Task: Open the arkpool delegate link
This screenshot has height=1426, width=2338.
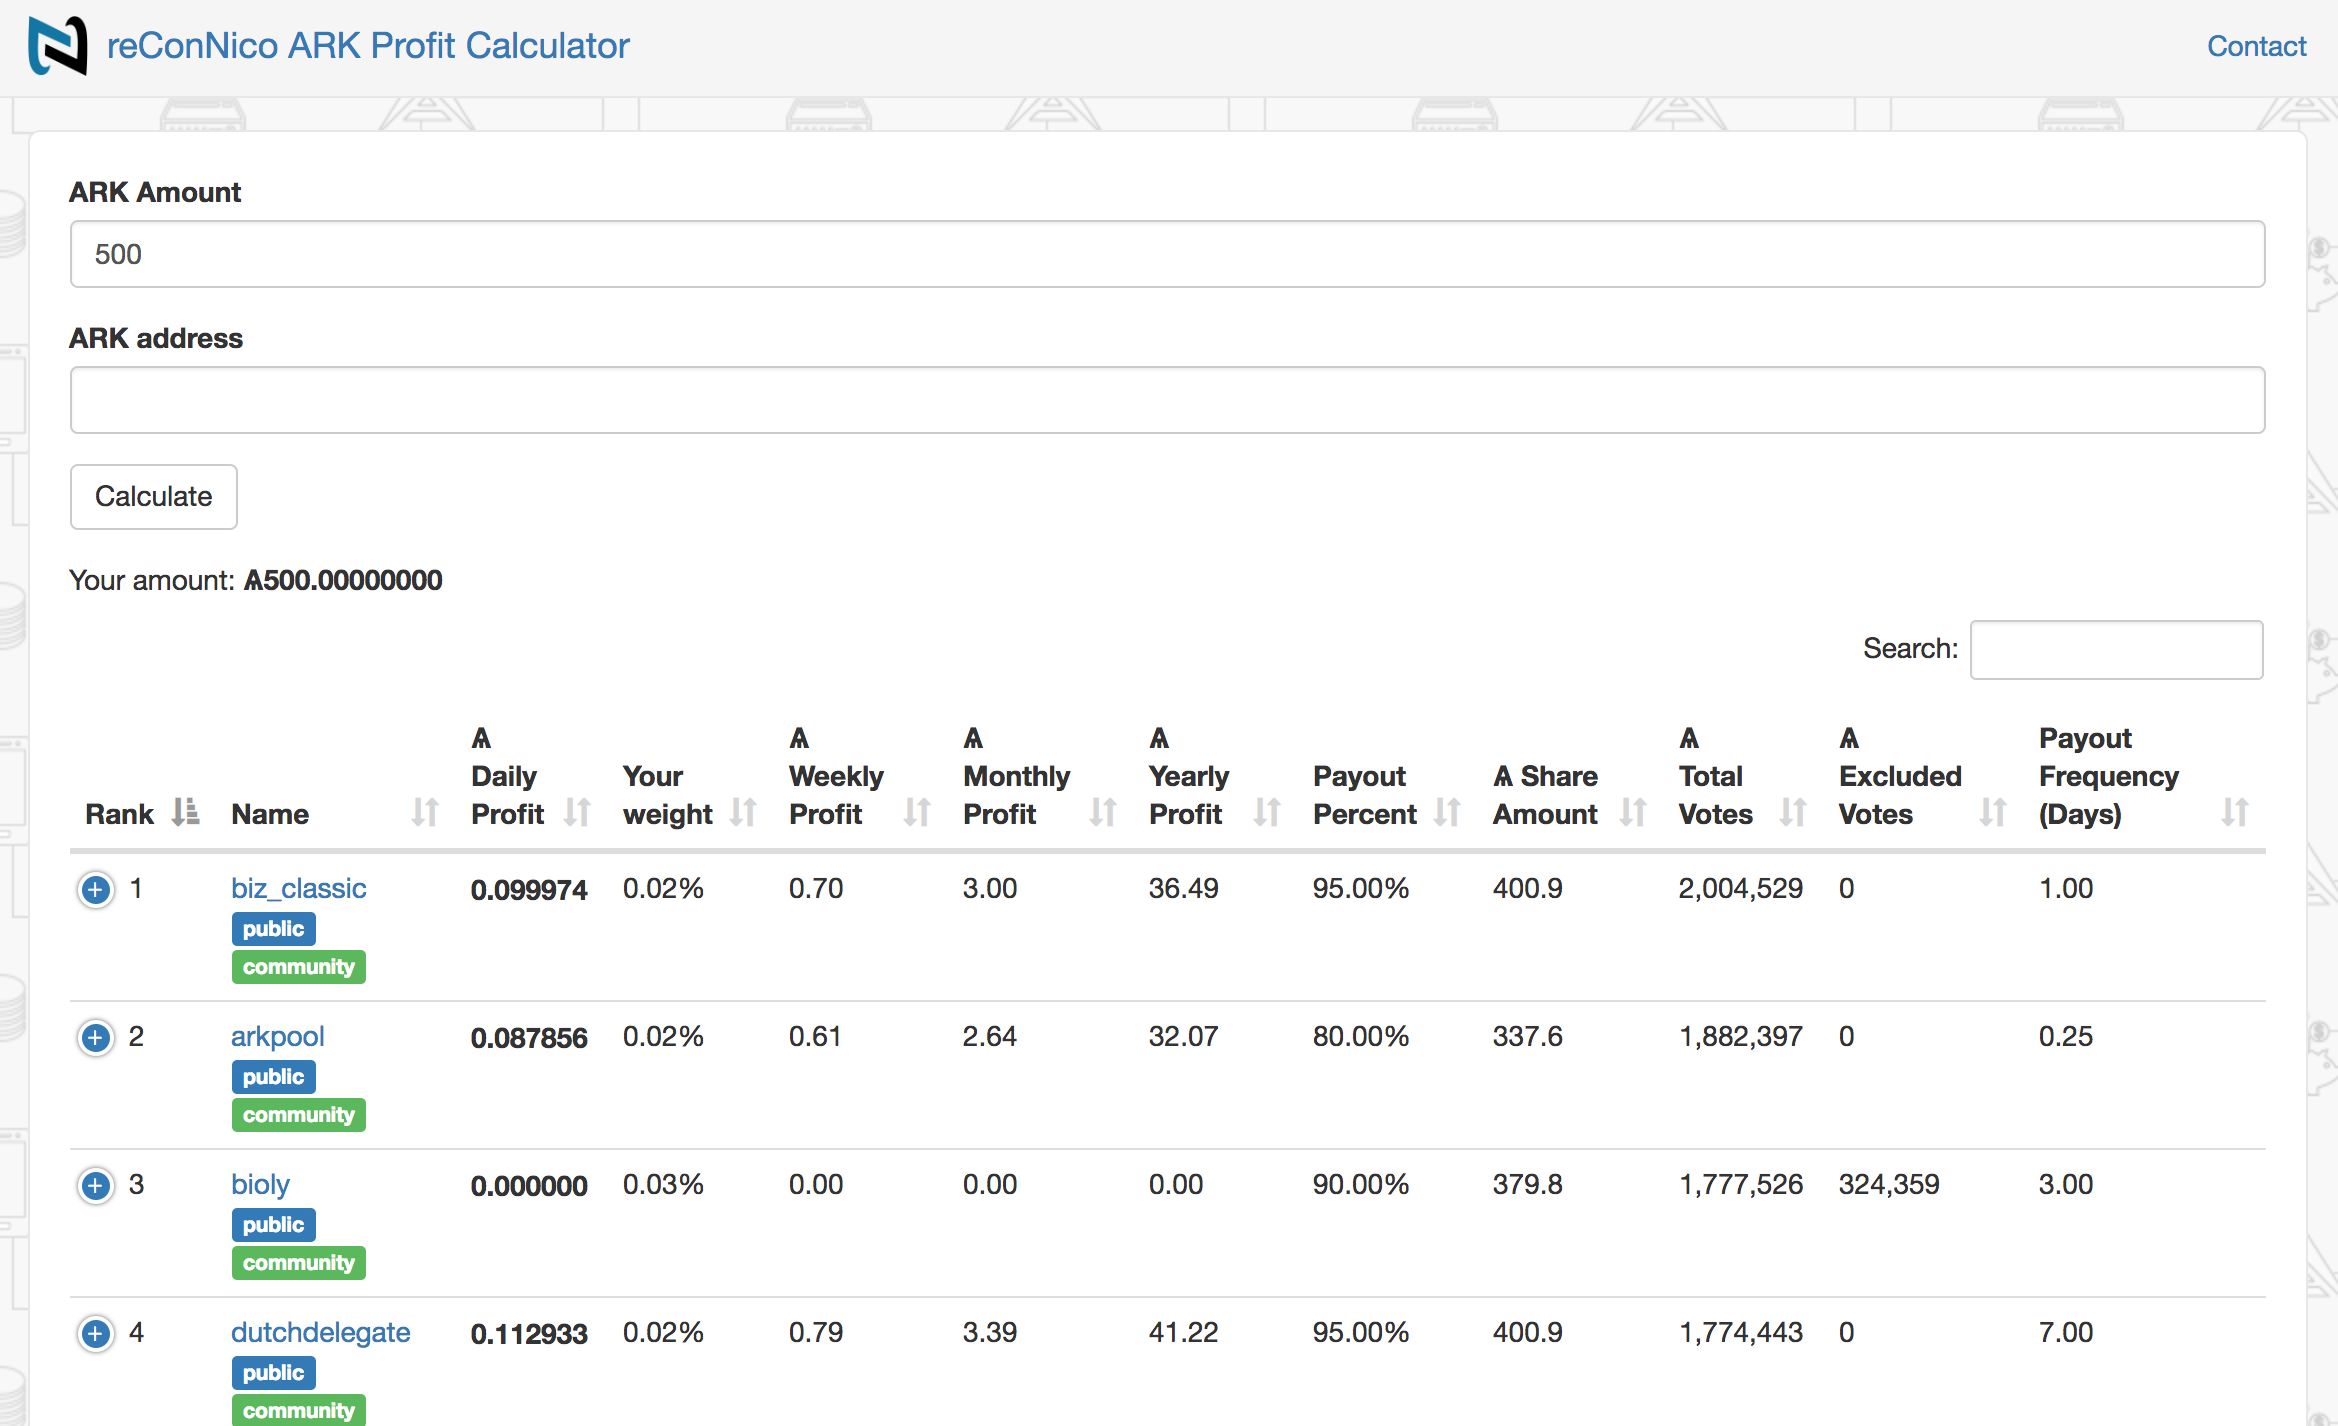Action: tap(277, 1036)
